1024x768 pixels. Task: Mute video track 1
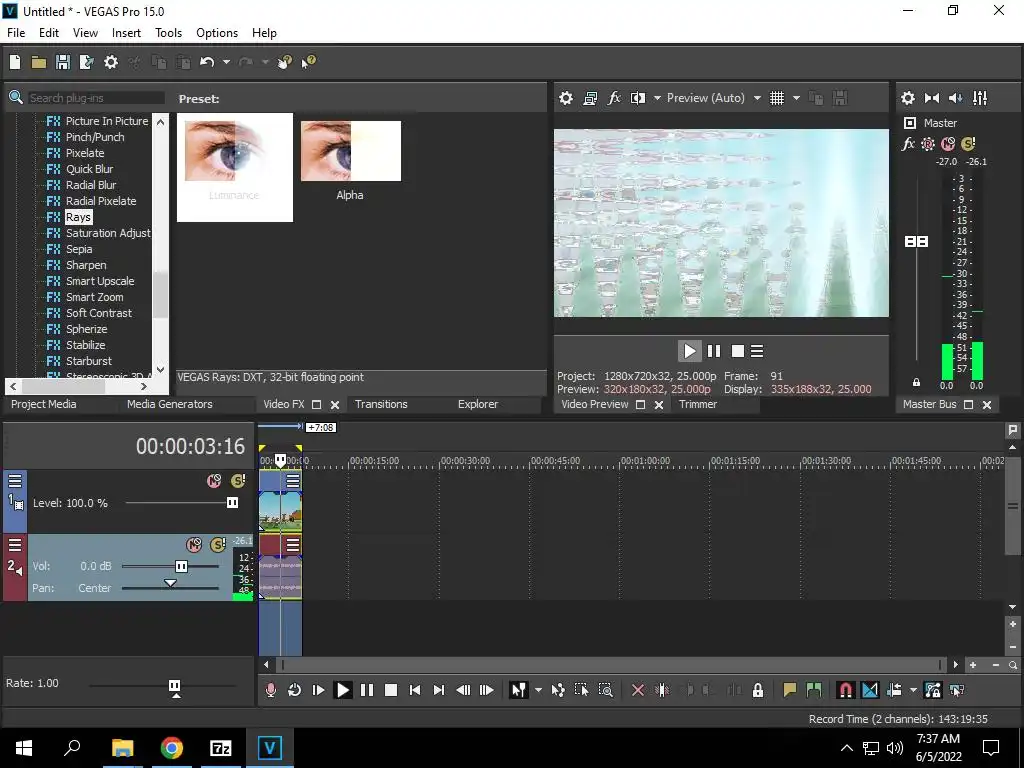(214, 481)
